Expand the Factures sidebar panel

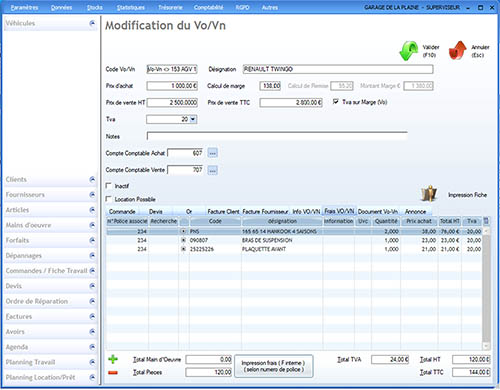coord(92,316)
